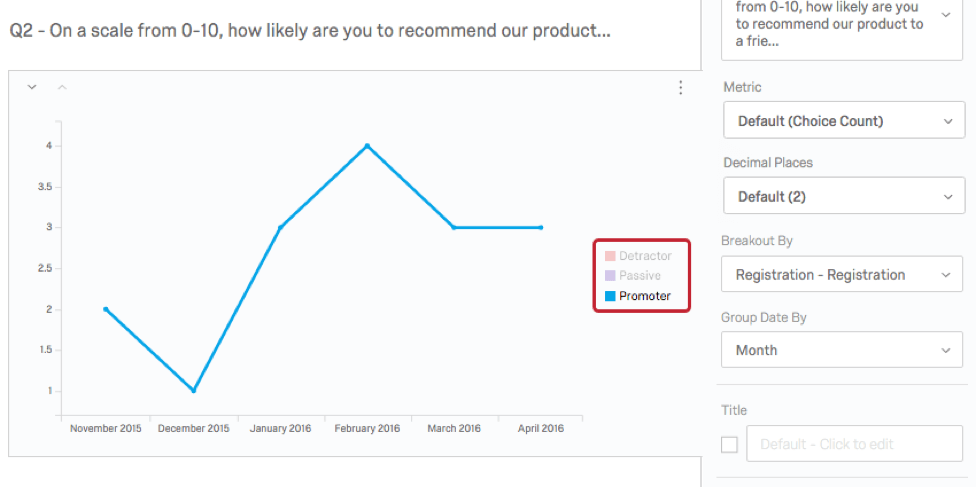Enable the custom Title checkbox
Image resolution: width=976 pixels, height=487 pixels.
pos(730,444)
